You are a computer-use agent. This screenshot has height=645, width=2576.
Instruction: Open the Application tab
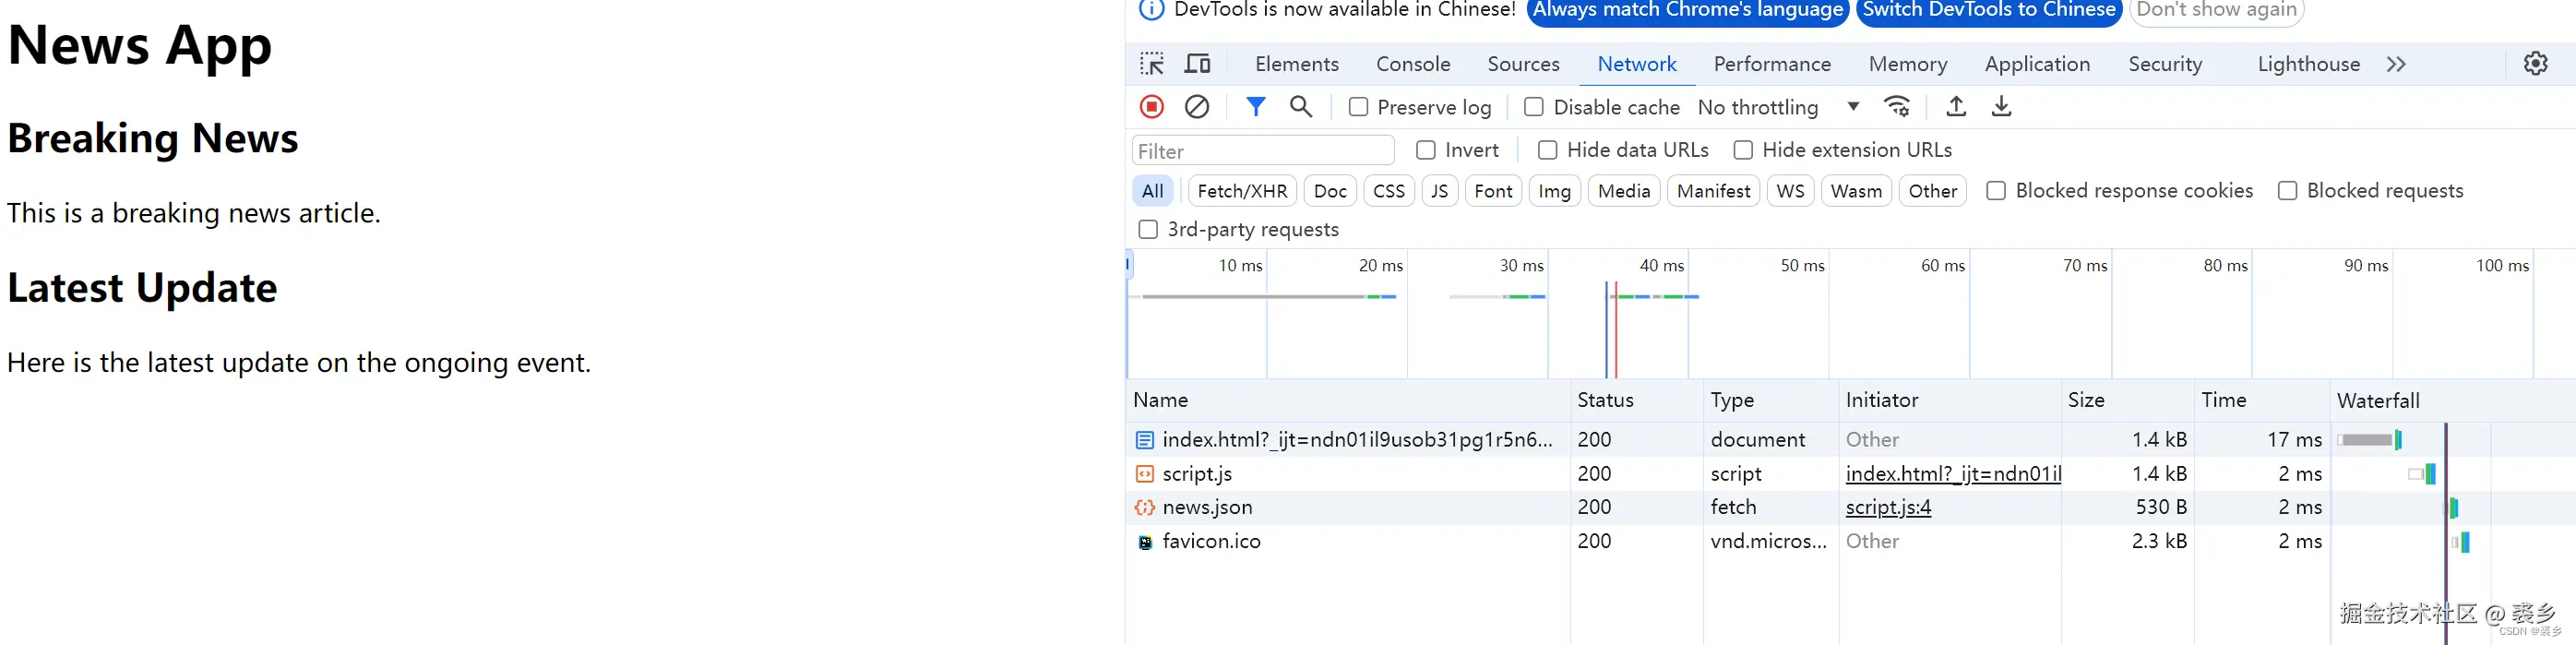click(2037, 64)
